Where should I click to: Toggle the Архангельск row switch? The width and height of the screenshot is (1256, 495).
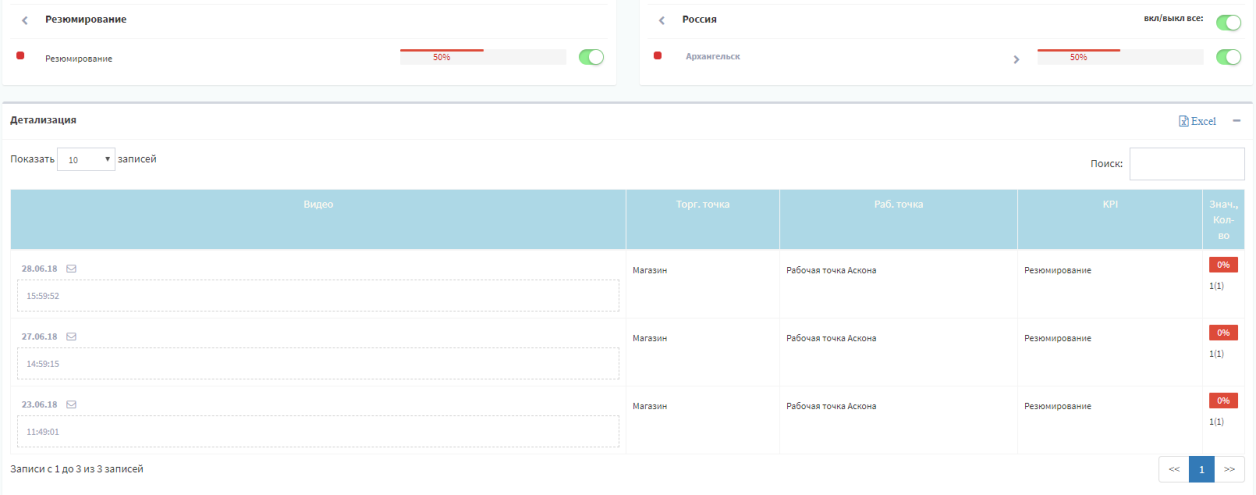click(1228, 57)
